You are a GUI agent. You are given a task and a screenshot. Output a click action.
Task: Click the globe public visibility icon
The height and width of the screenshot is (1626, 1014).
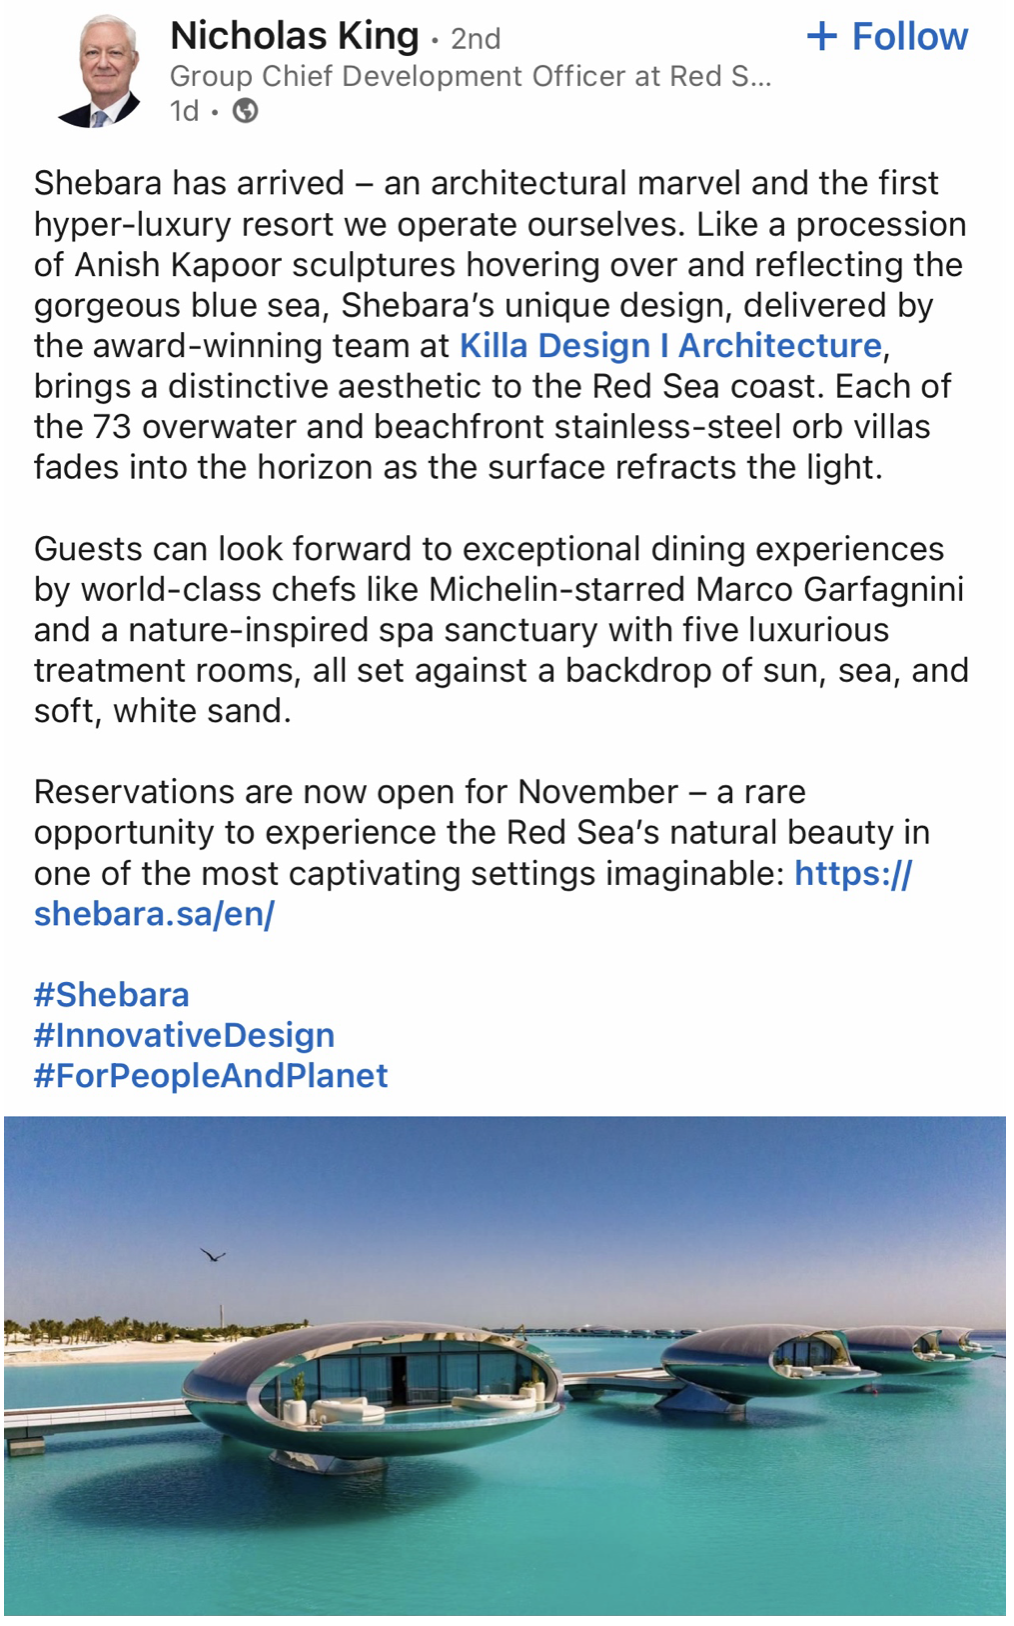click(245, 111)
